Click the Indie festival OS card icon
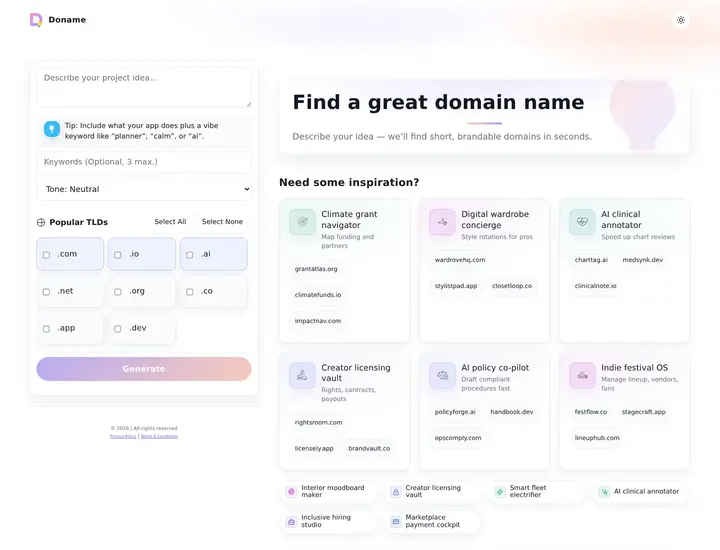Screen dimensions: 720x550 pyautogui.click(x=582, y=376)
